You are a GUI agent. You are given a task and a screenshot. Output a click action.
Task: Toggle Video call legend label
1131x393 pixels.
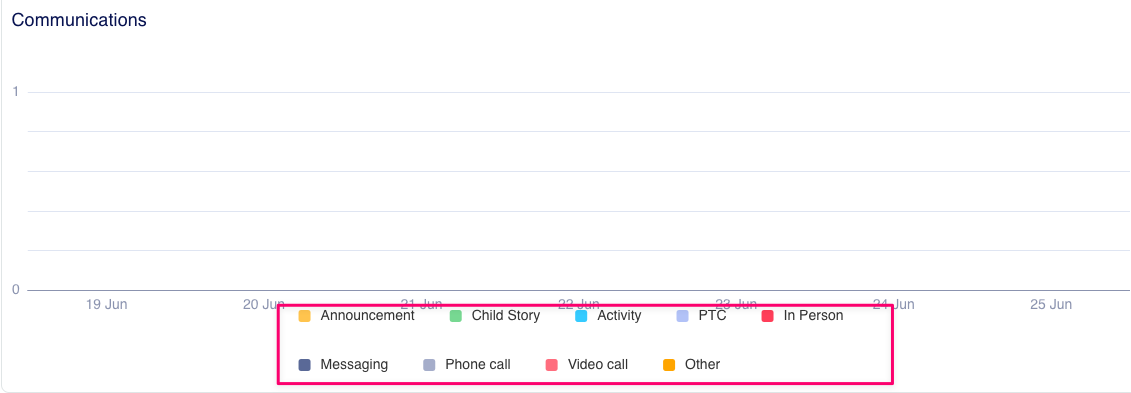pos(597,364)
